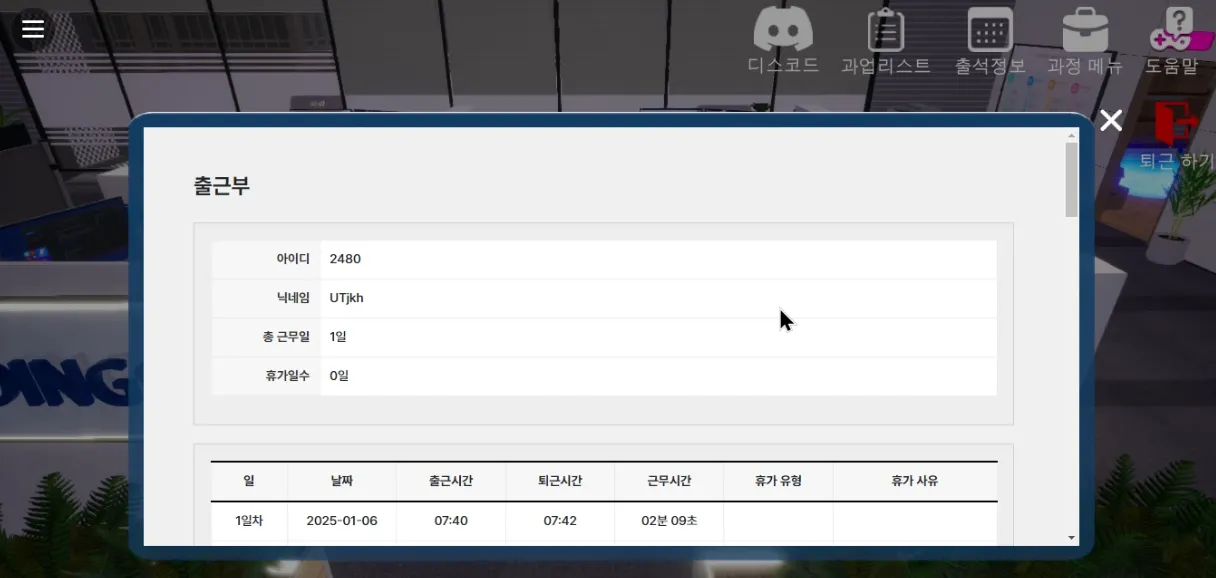
Task: Click the 휴가일수 value 0일
Action: pos(339,376)
